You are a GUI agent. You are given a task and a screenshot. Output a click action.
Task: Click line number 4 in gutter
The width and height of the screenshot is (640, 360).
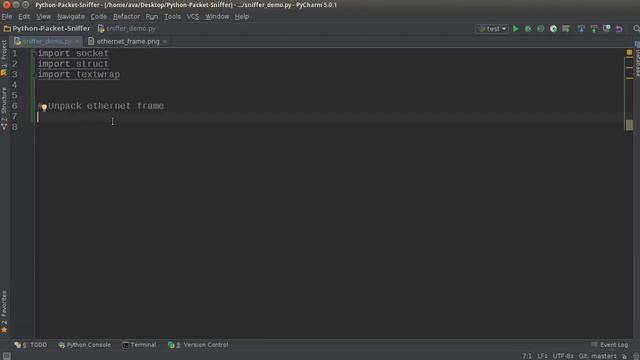[x=15, y=85]
